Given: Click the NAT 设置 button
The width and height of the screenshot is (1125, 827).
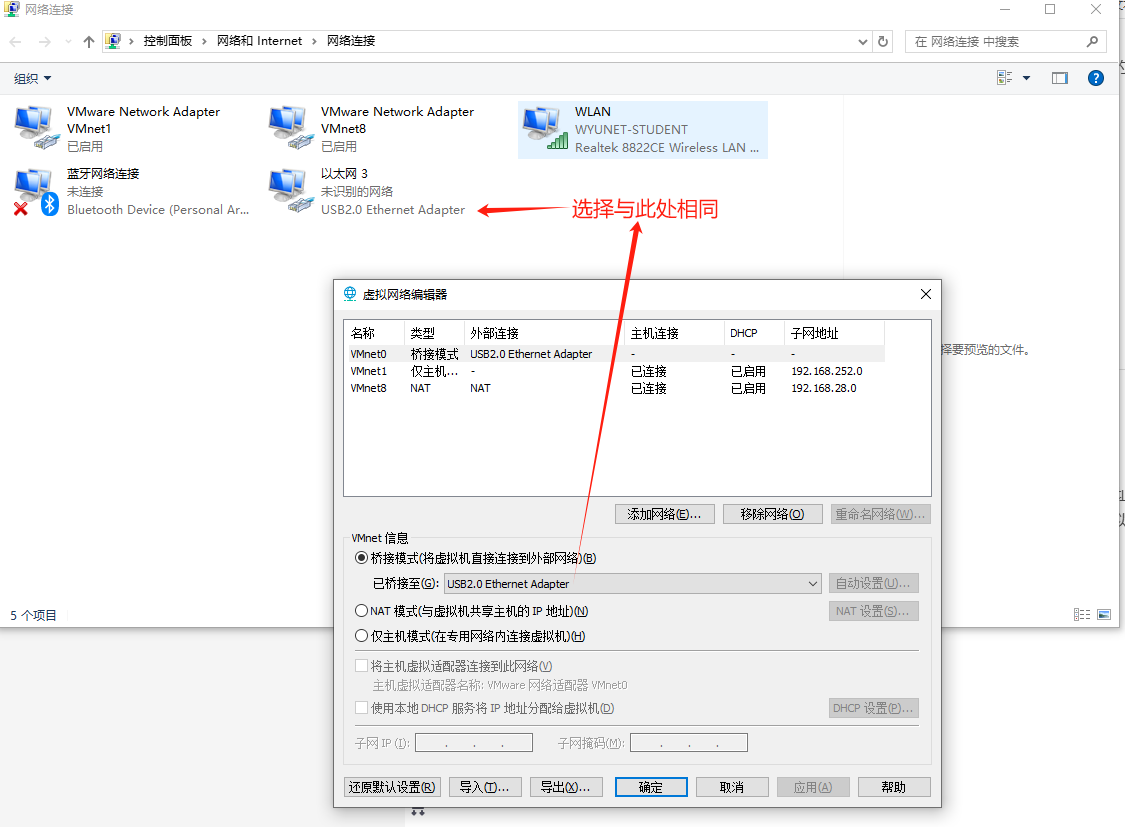Looking at the screenshot, I should coord(873,611).
